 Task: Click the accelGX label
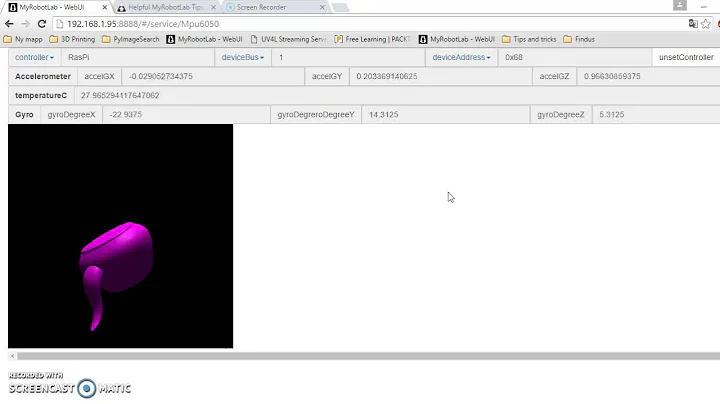[x=99, y=76]
